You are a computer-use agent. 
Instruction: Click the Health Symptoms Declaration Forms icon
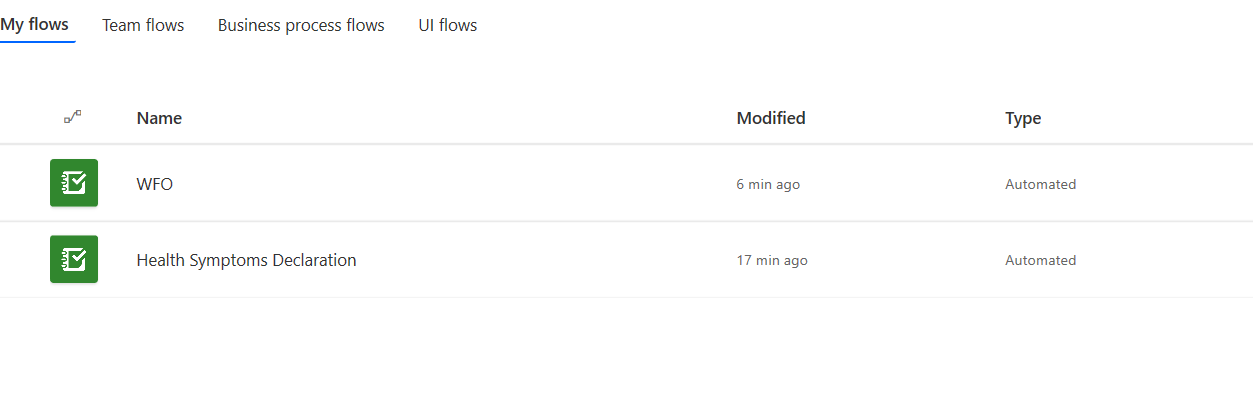click(74, 259)
